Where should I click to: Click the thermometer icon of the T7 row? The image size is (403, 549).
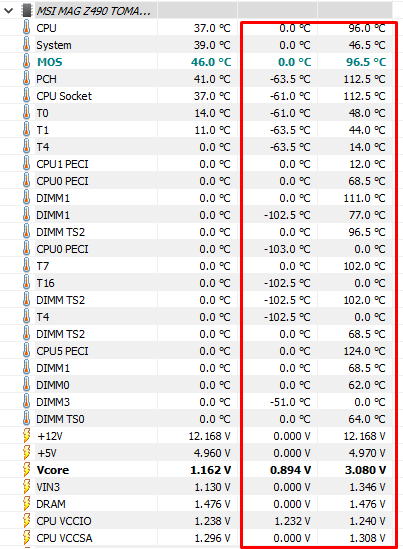27,266
